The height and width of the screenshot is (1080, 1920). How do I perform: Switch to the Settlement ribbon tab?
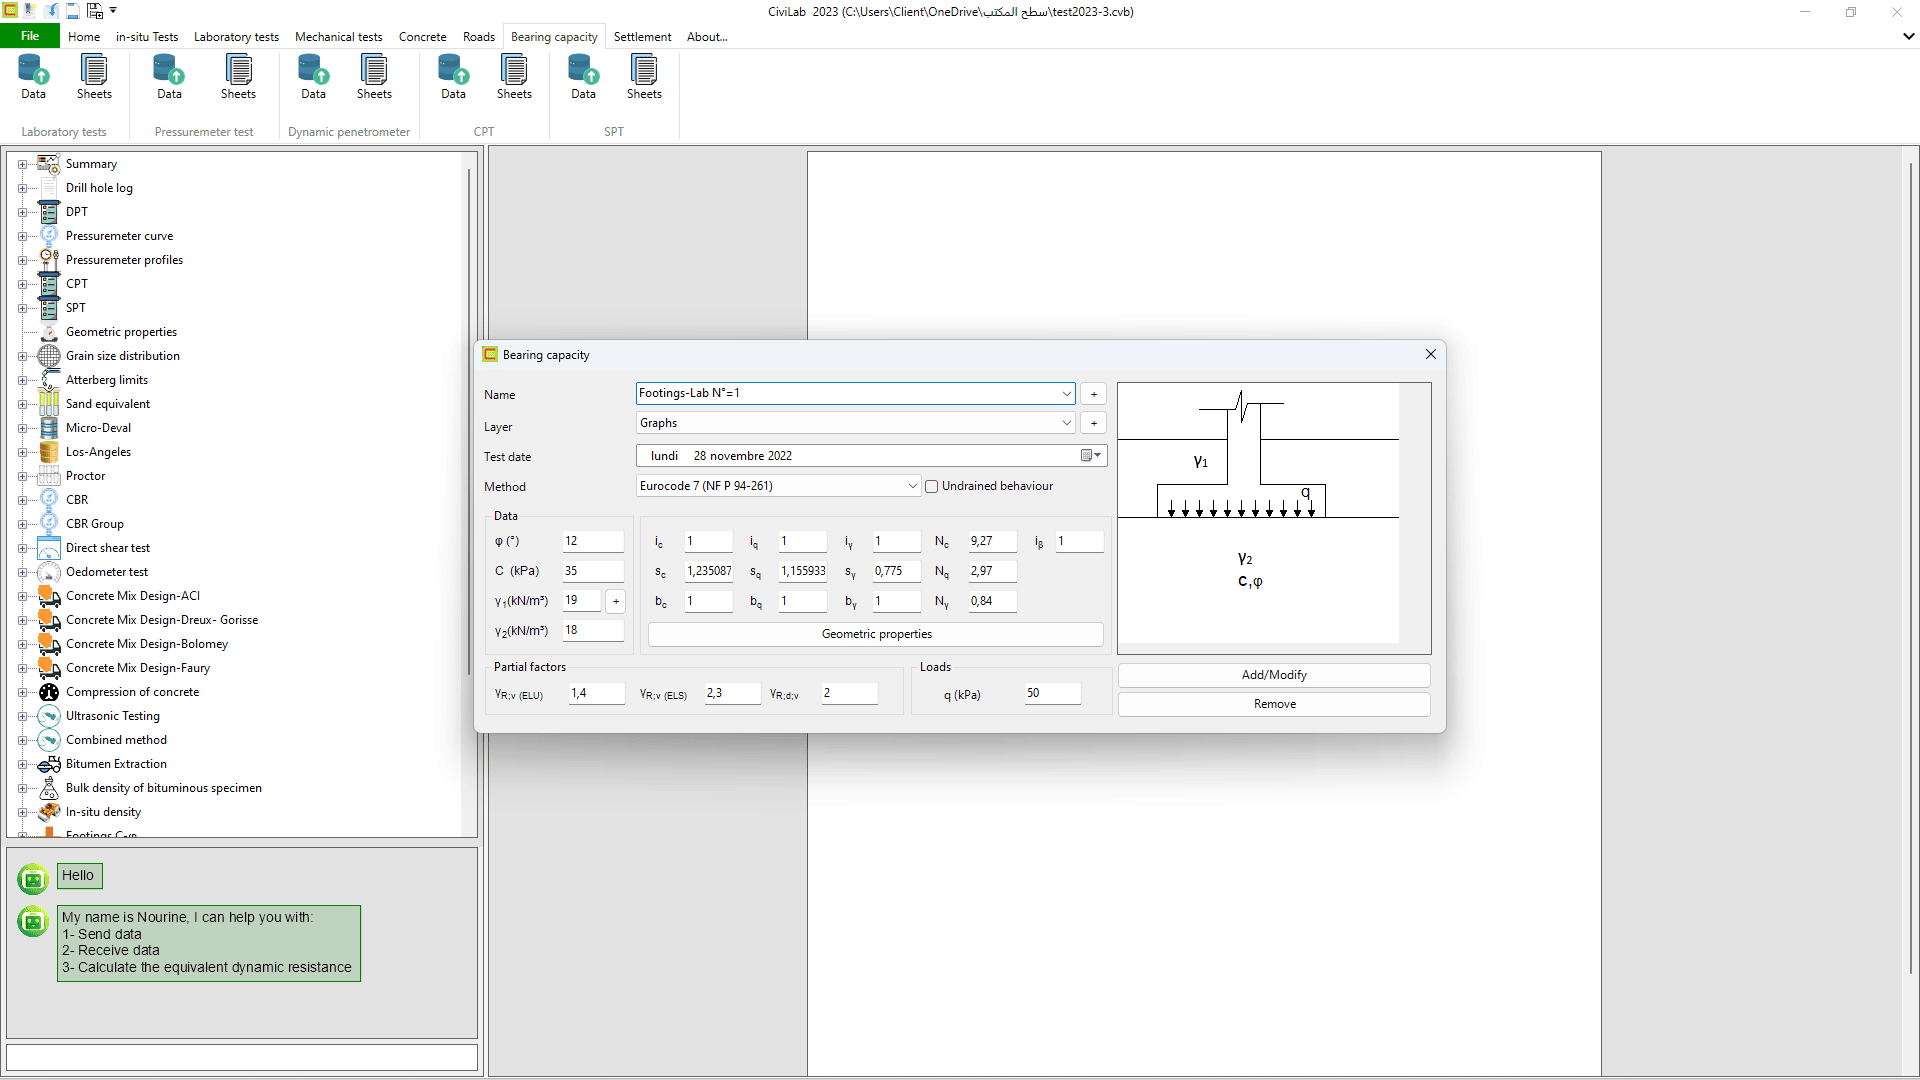642,37
